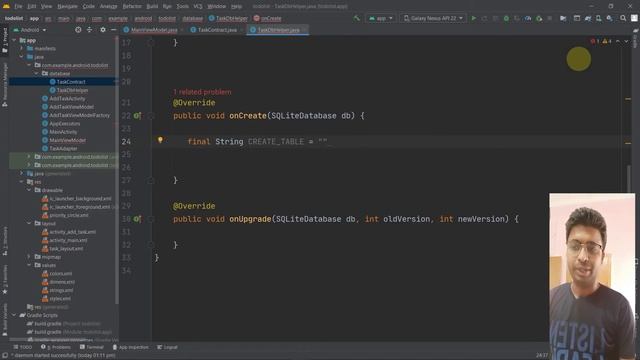Viewport: 640px width, 360px height.
Task: Open the File menu
Action: click(18, 7)
